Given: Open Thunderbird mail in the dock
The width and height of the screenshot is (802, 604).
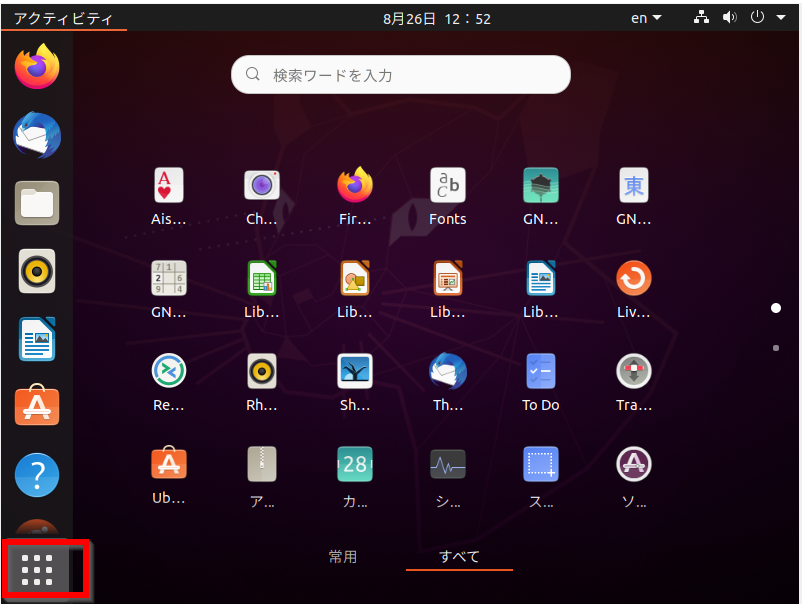Looking at the screenshot, I should 37,135.
